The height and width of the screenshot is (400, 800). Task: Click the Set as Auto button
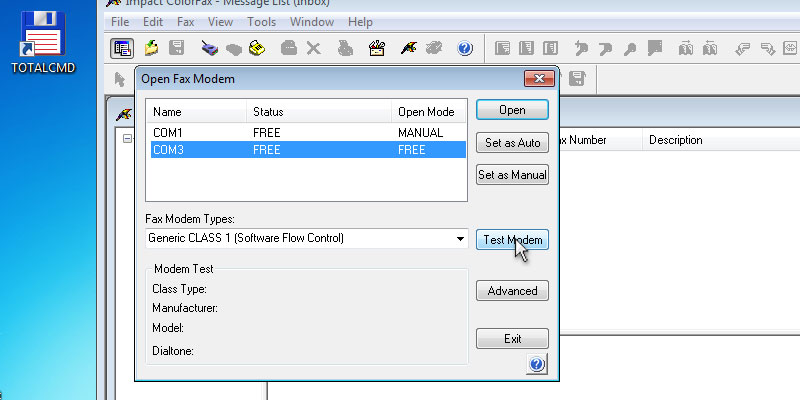pos(512,143)
